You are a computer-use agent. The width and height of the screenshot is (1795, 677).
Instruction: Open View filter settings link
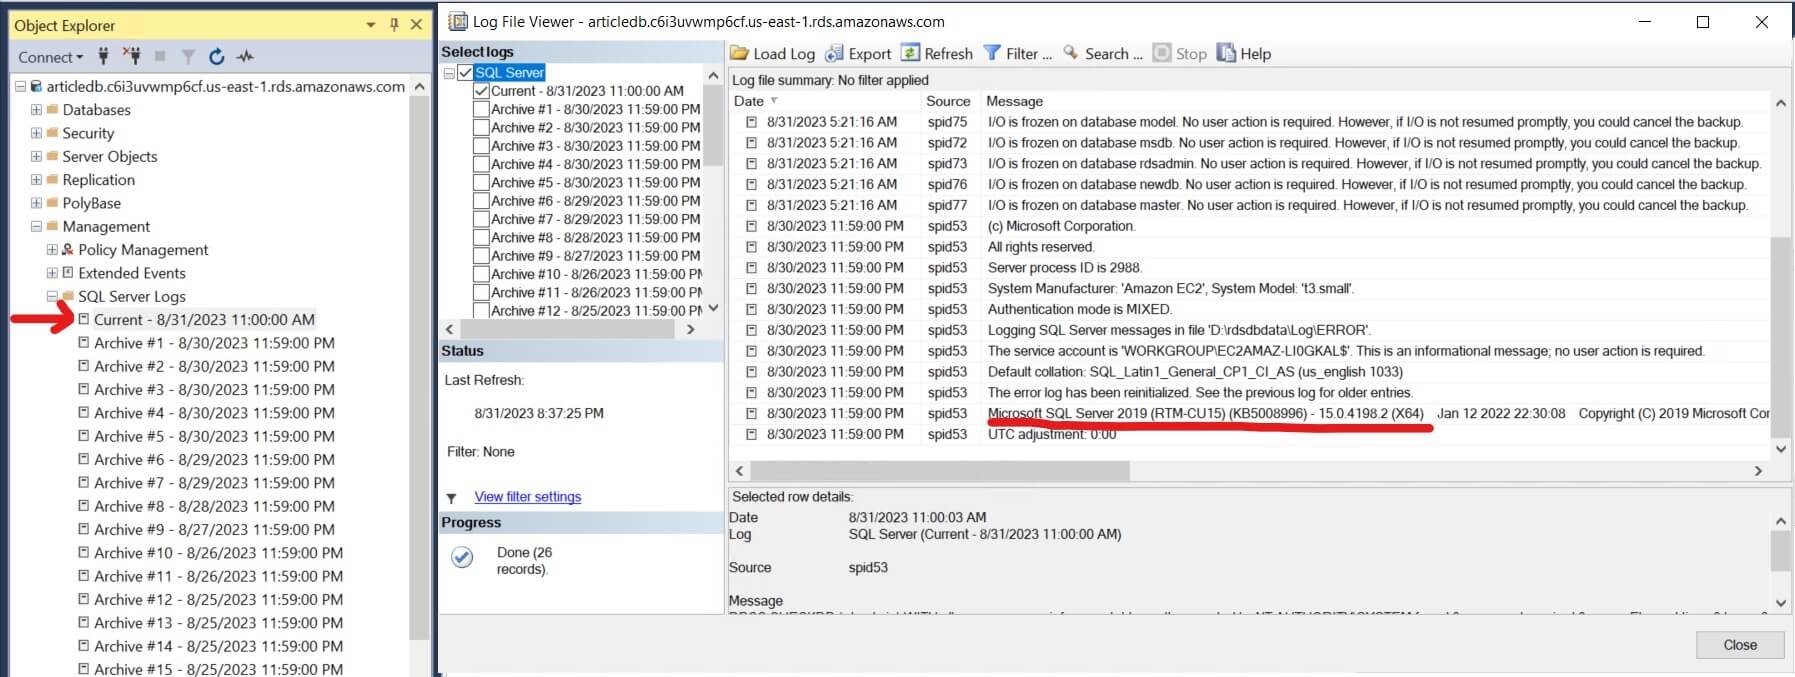pos(527,497)
